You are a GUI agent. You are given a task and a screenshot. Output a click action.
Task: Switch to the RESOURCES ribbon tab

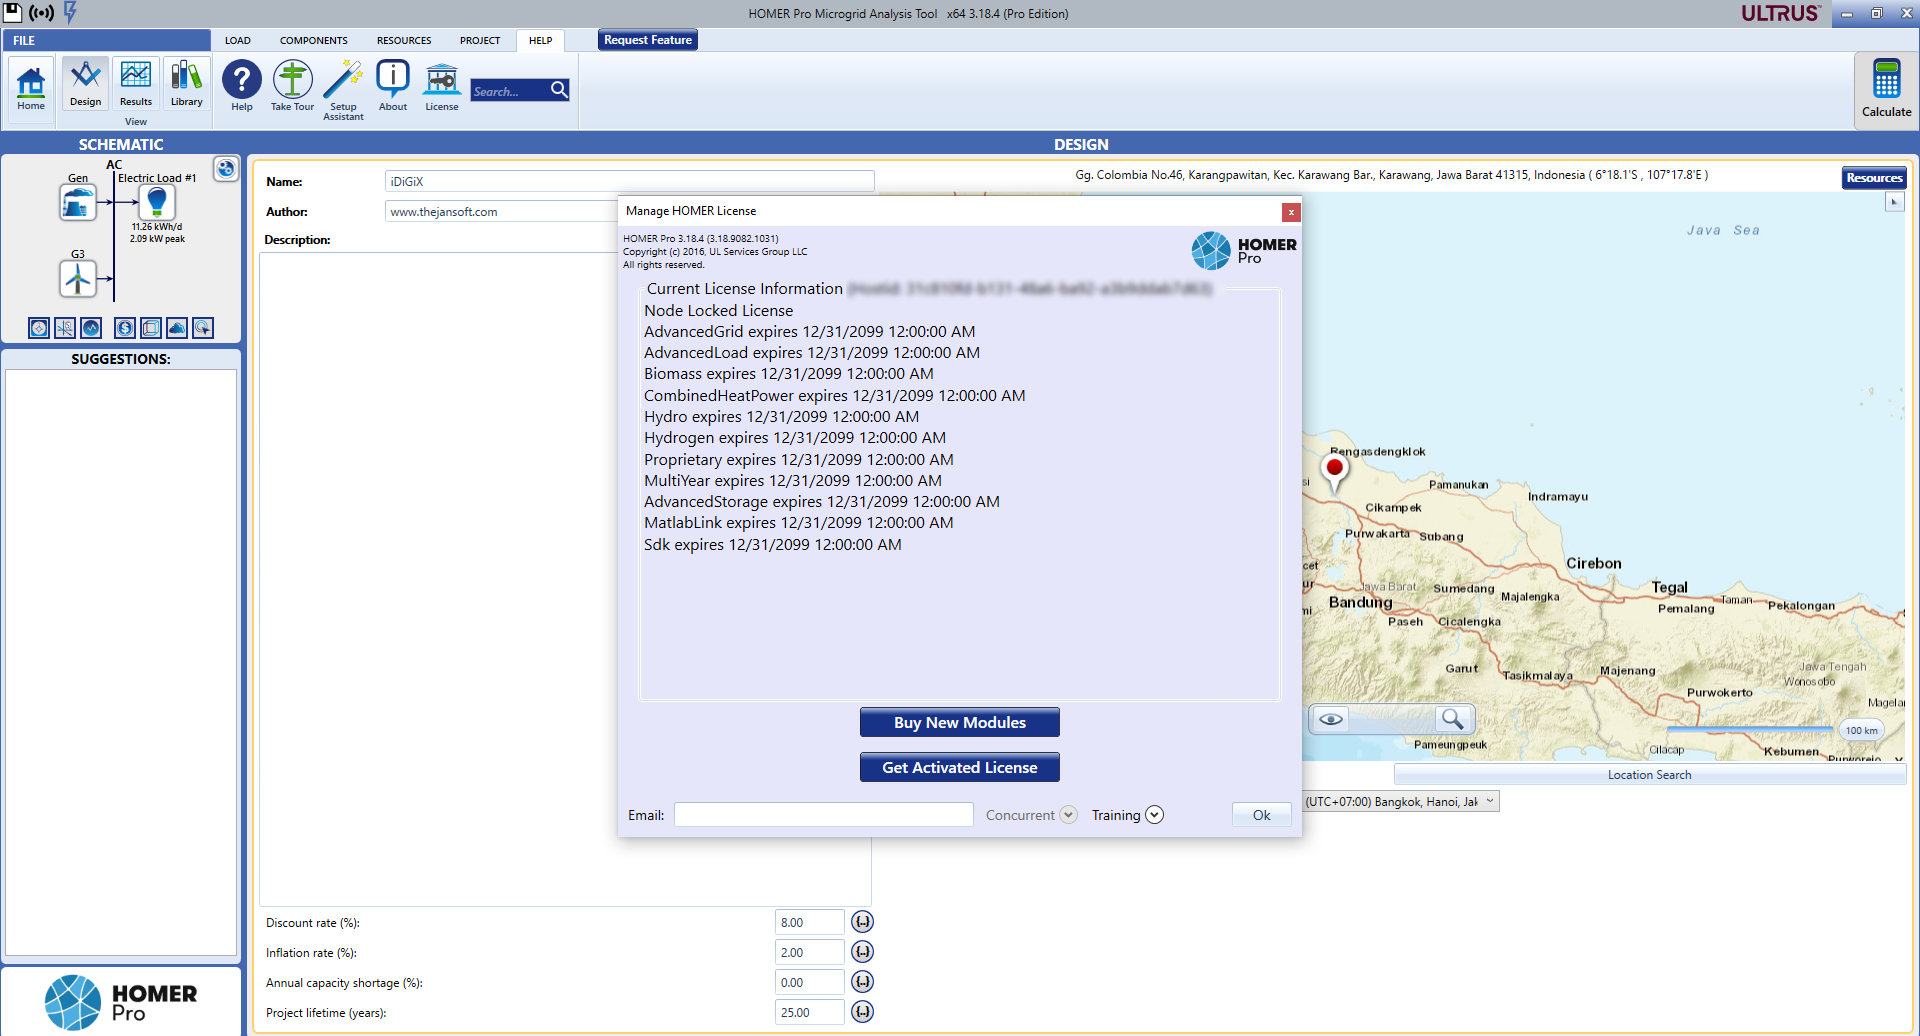404,41
